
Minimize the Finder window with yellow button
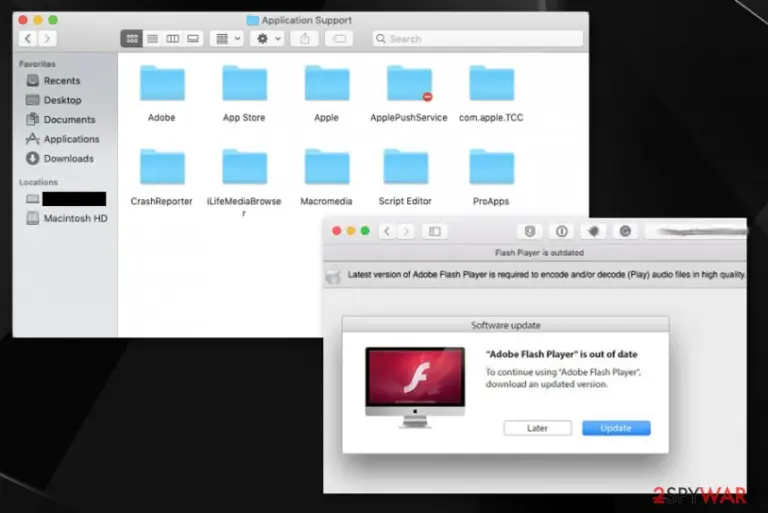click(x=38, y=20)
